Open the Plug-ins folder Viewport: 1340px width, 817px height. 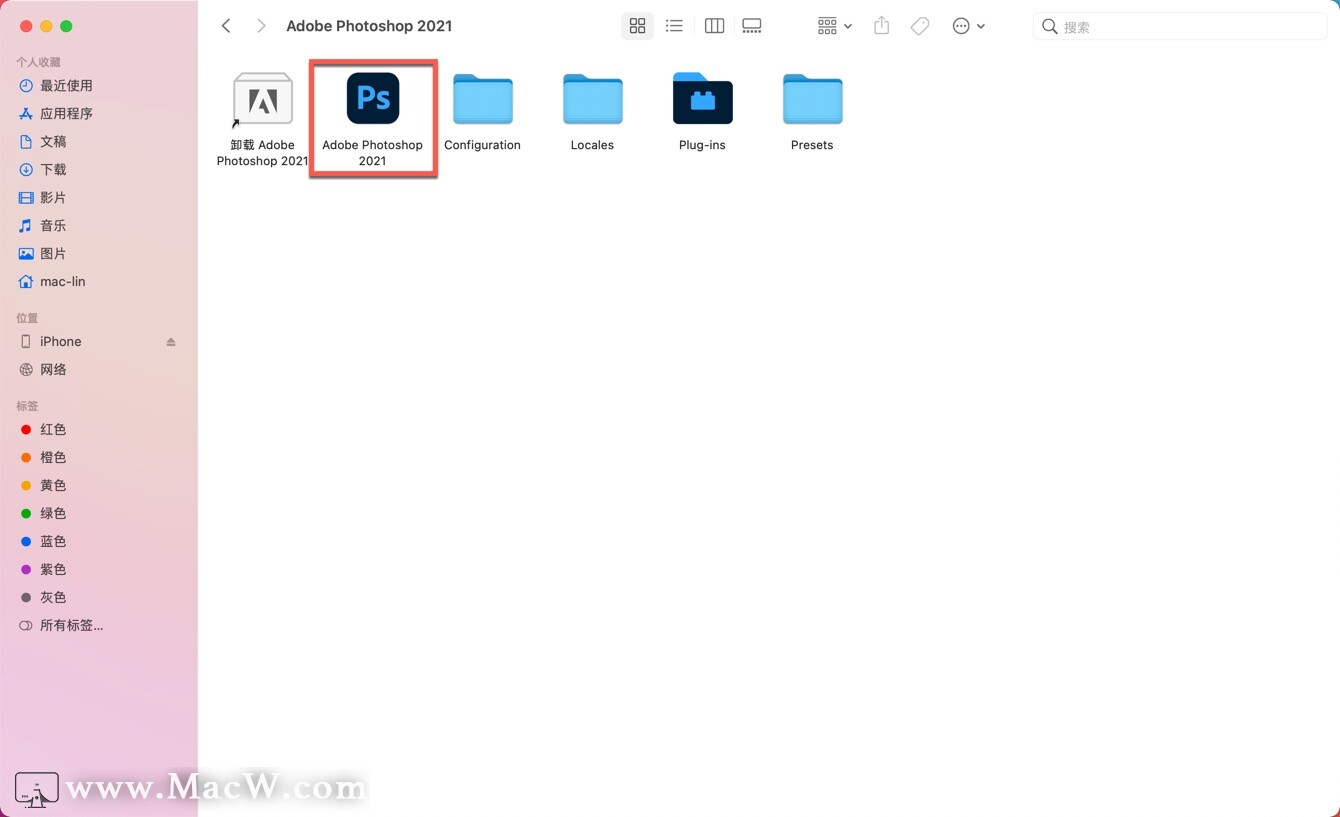(703, 99)
